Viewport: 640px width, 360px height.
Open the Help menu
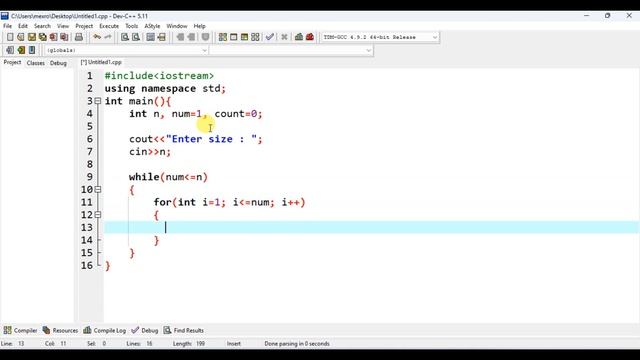tap(200, 26)
